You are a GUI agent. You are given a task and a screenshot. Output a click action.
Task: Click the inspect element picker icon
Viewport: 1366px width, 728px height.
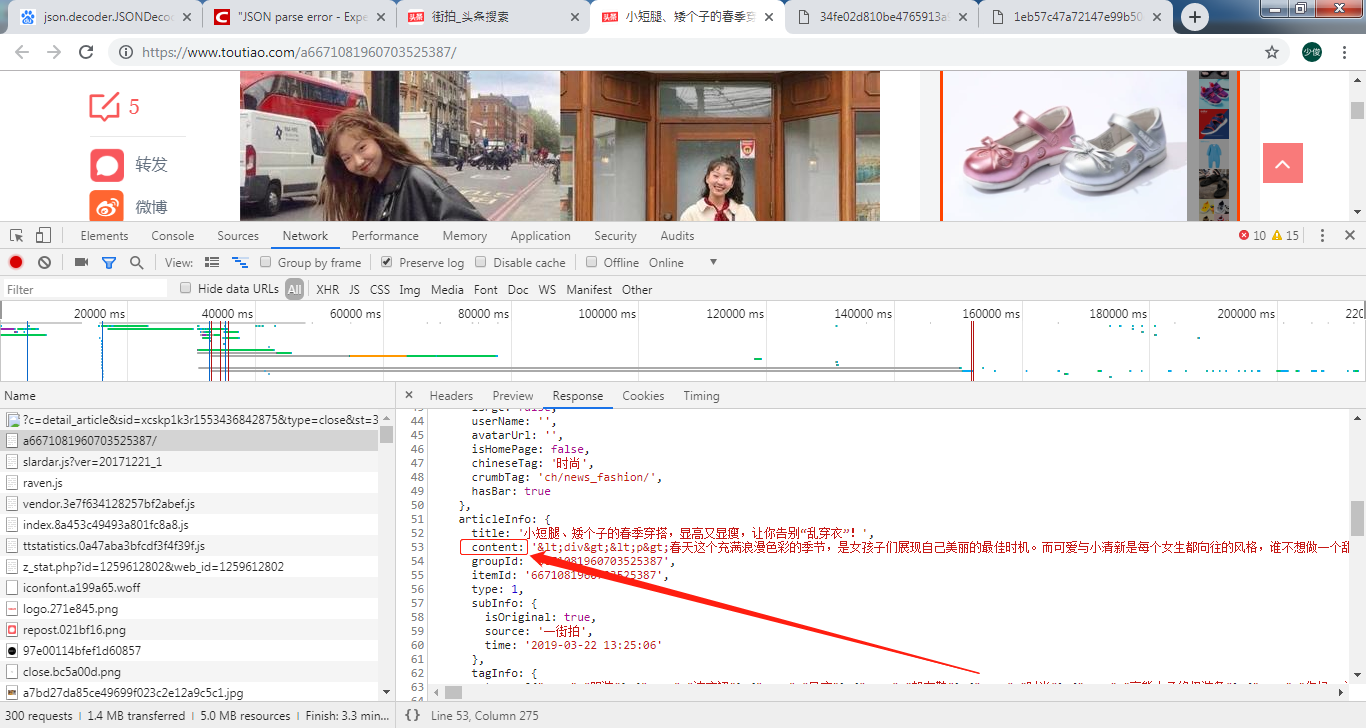(x=17, y=236)
